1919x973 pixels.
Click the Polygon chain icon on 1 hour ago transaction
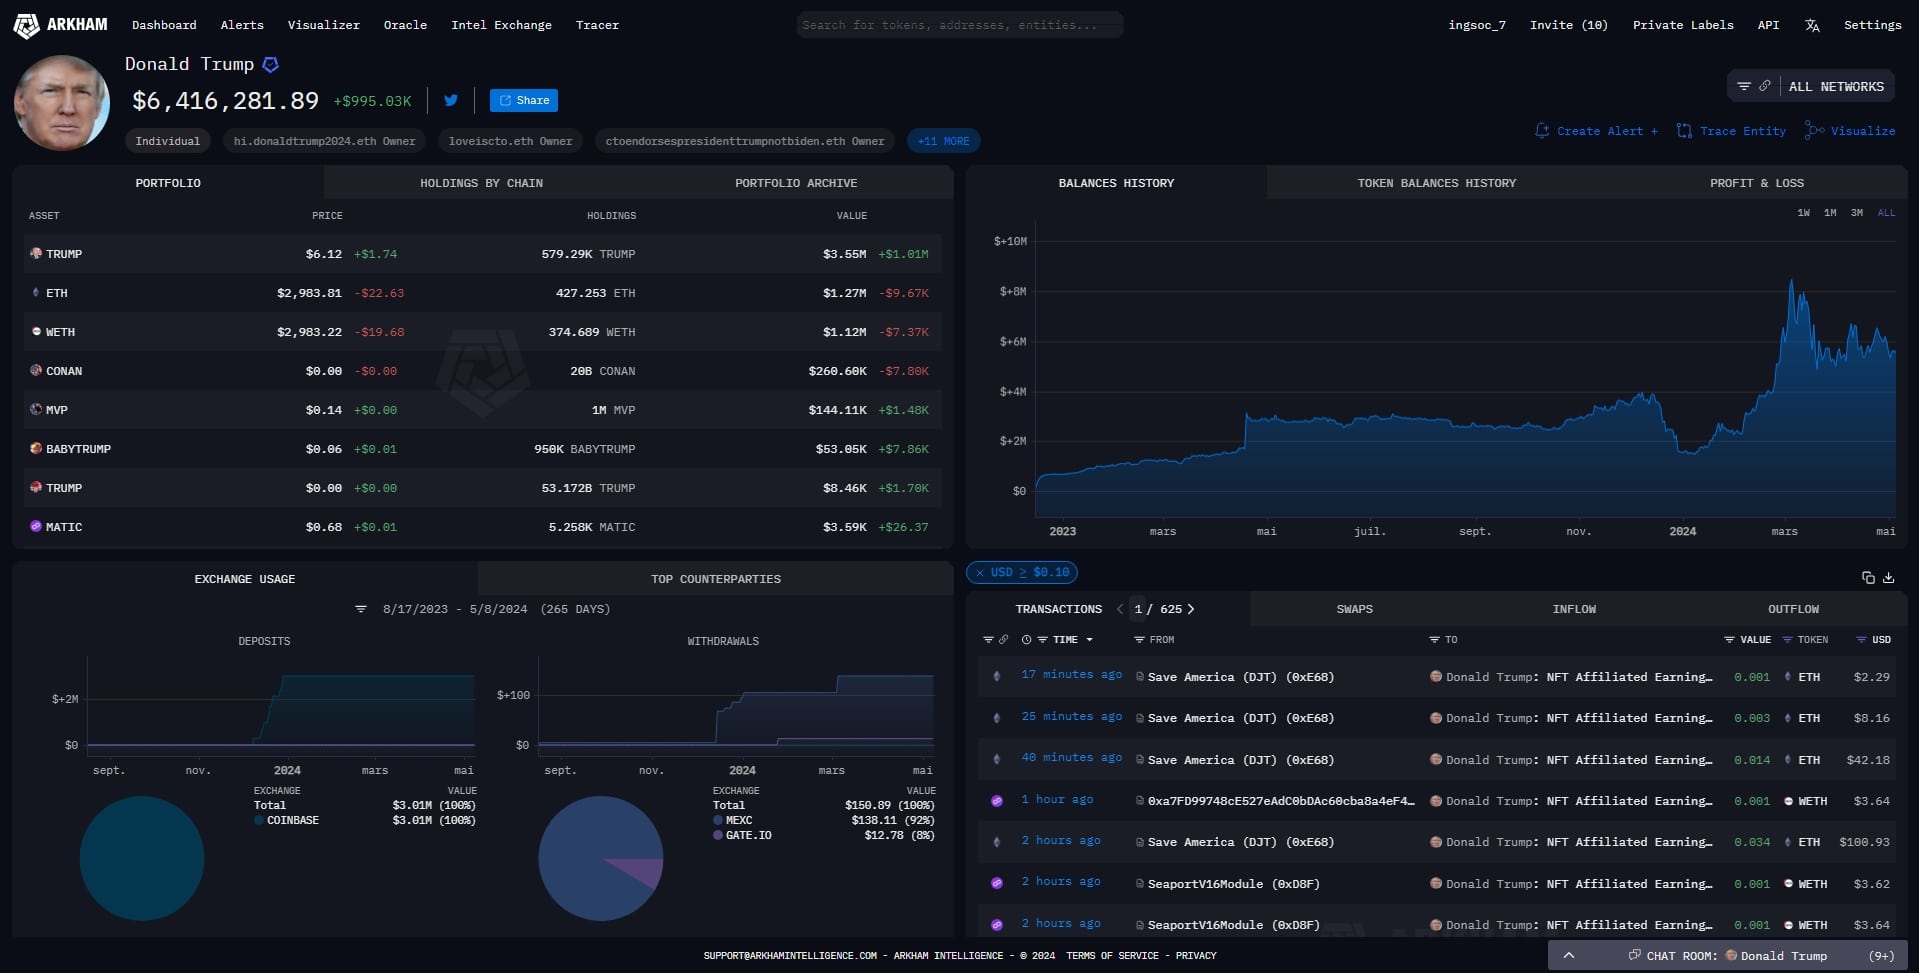pyautogui.click(x=997, y=801)
